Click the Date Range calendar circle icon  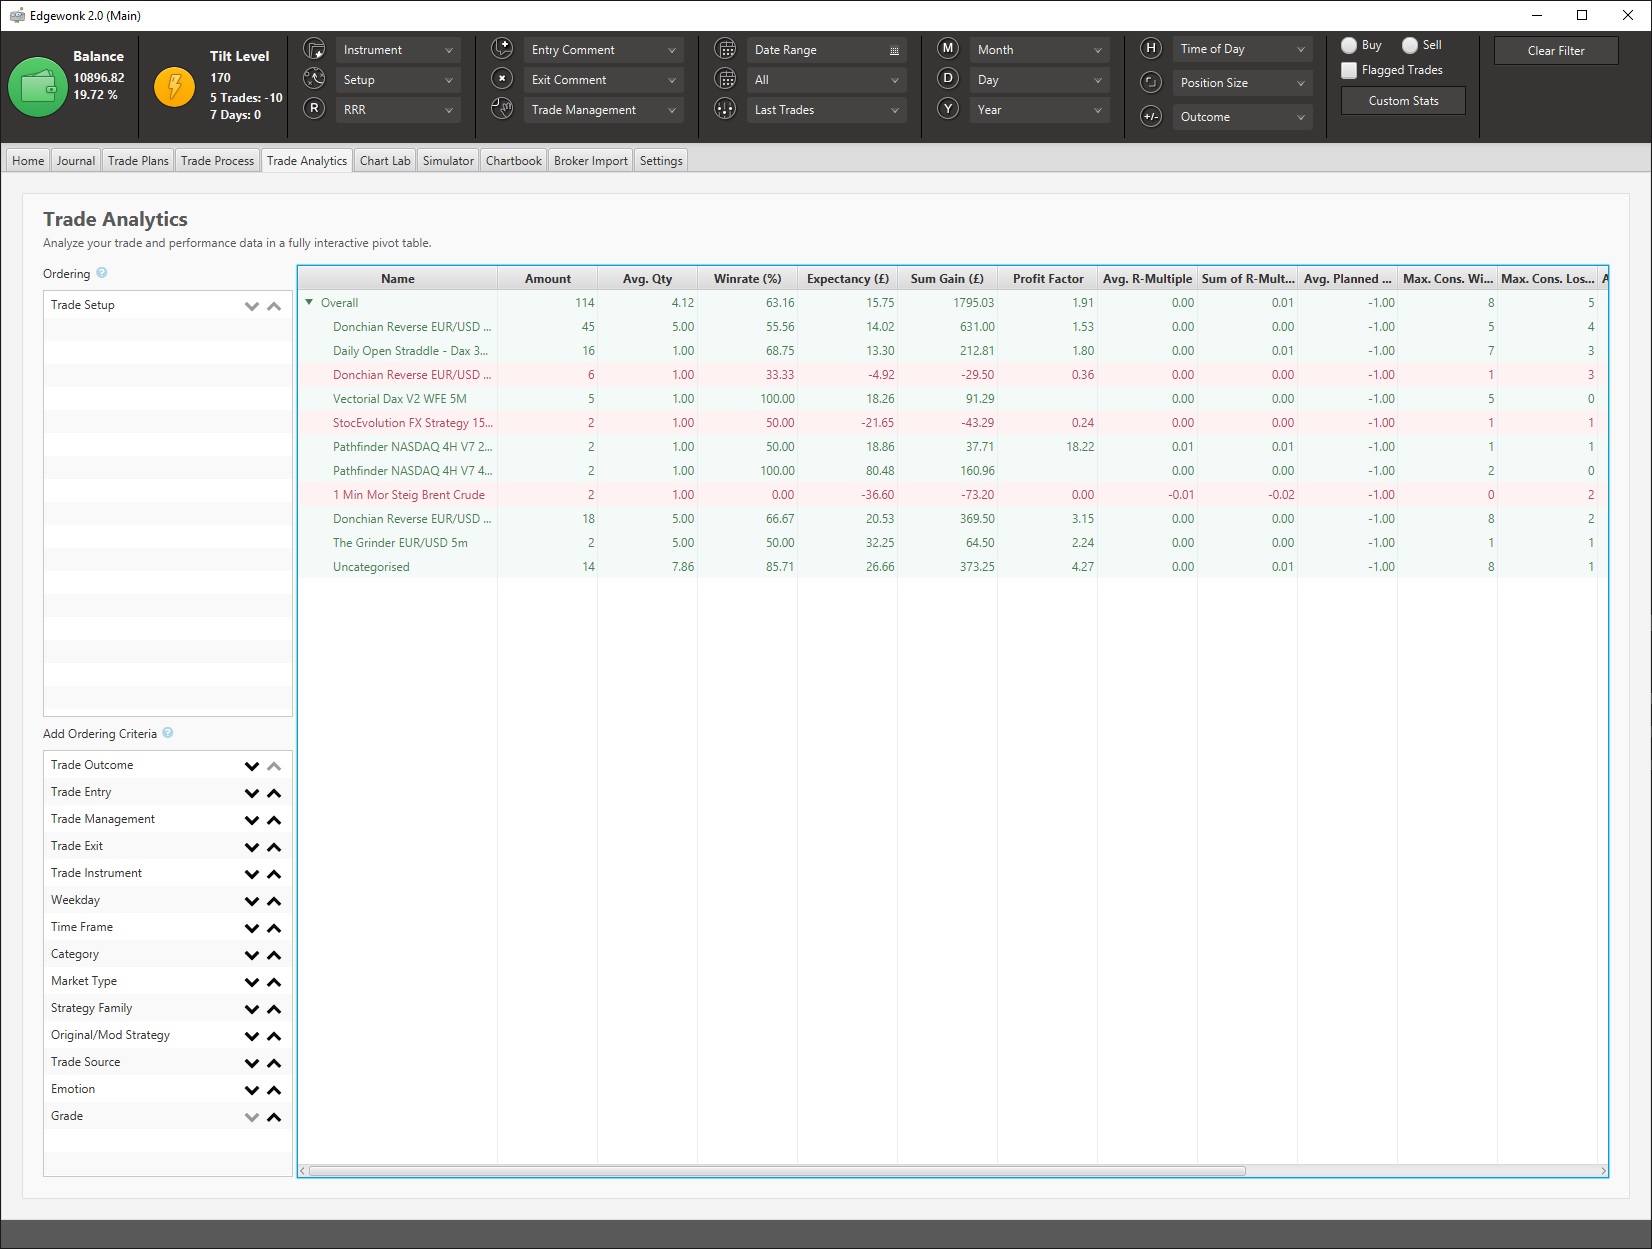tap(726, 49)
